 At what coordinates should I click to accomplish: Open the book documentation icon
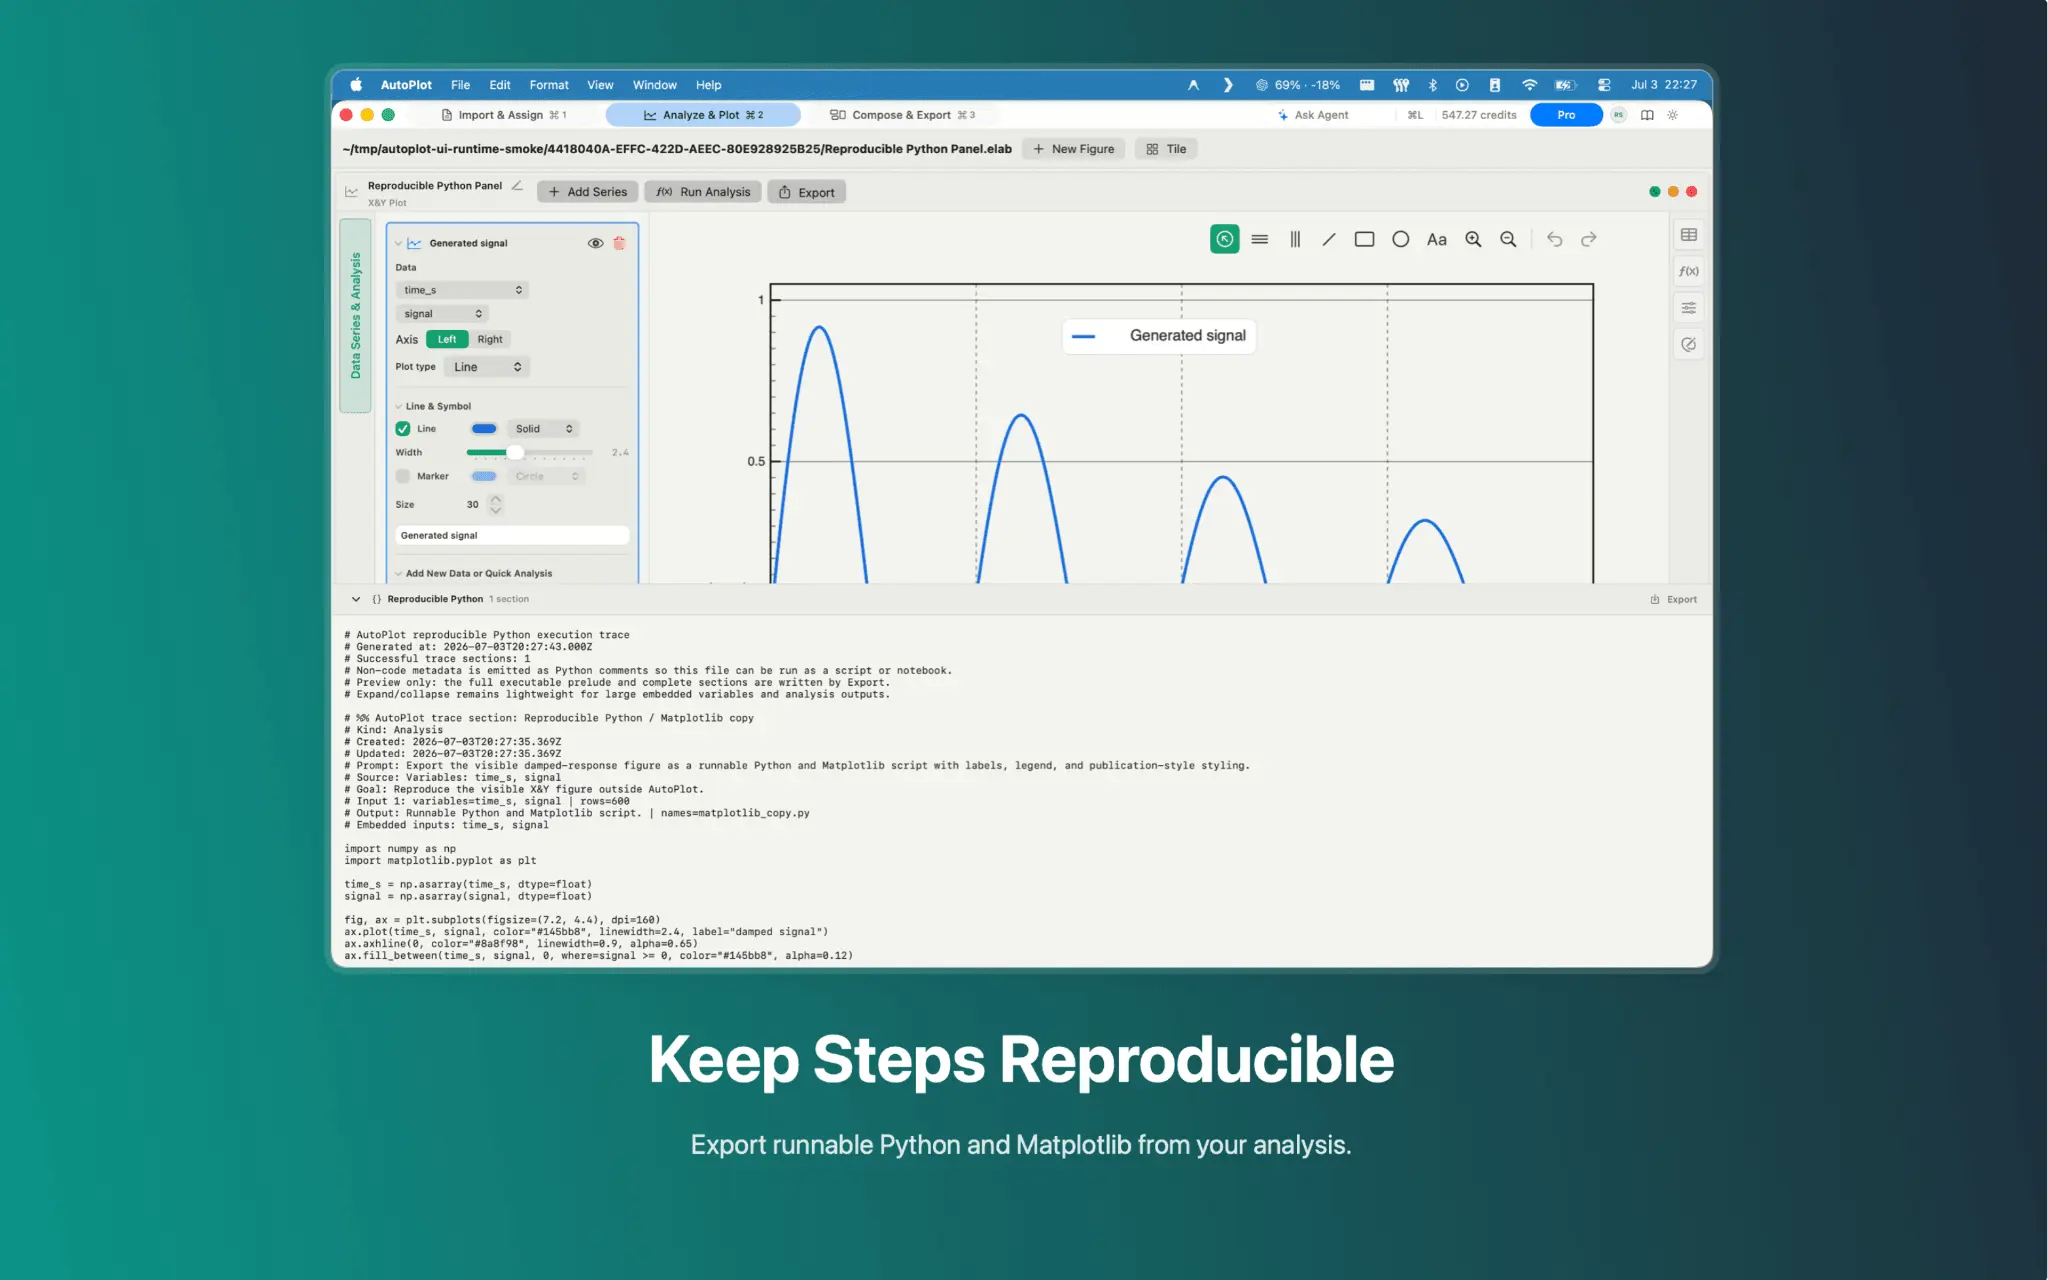[1647, 115]
